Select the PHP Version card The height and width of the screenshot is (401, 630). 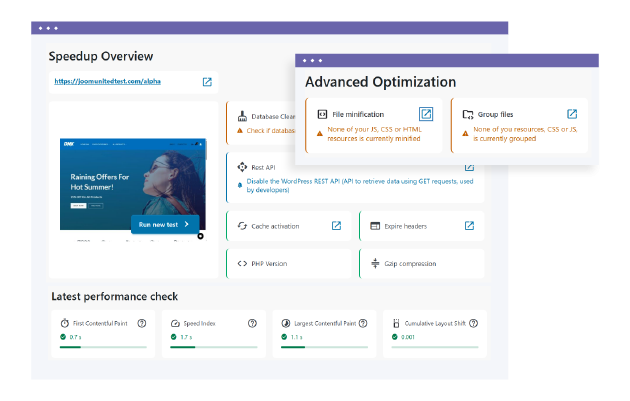[x=290, y=263]
